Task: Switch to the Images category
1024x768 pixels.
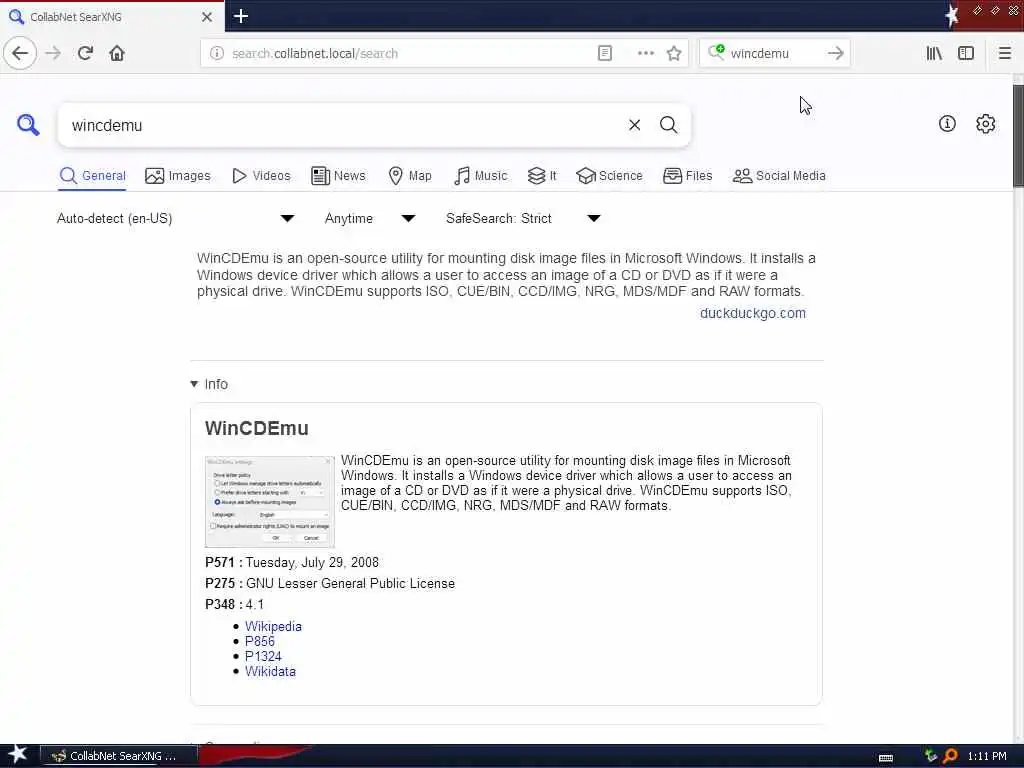Action: tap(178, 176)
